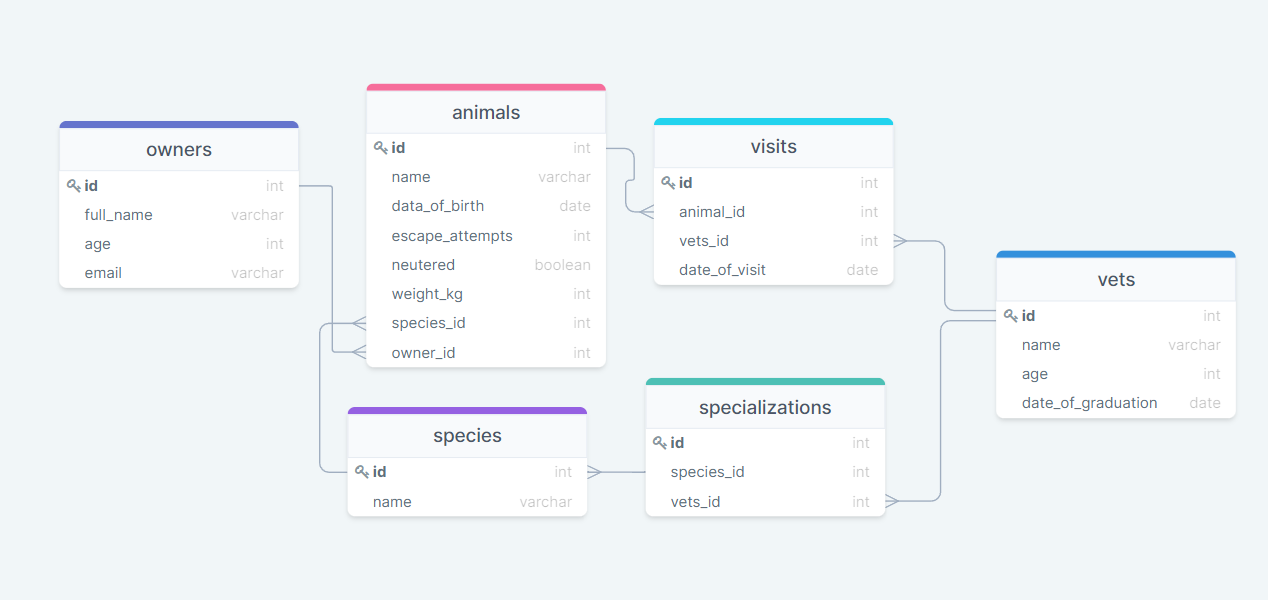Image resolution: width=1268 pixels, height=600 pixels.
Task: Click the email field in owners table
Action: [103, 272]
